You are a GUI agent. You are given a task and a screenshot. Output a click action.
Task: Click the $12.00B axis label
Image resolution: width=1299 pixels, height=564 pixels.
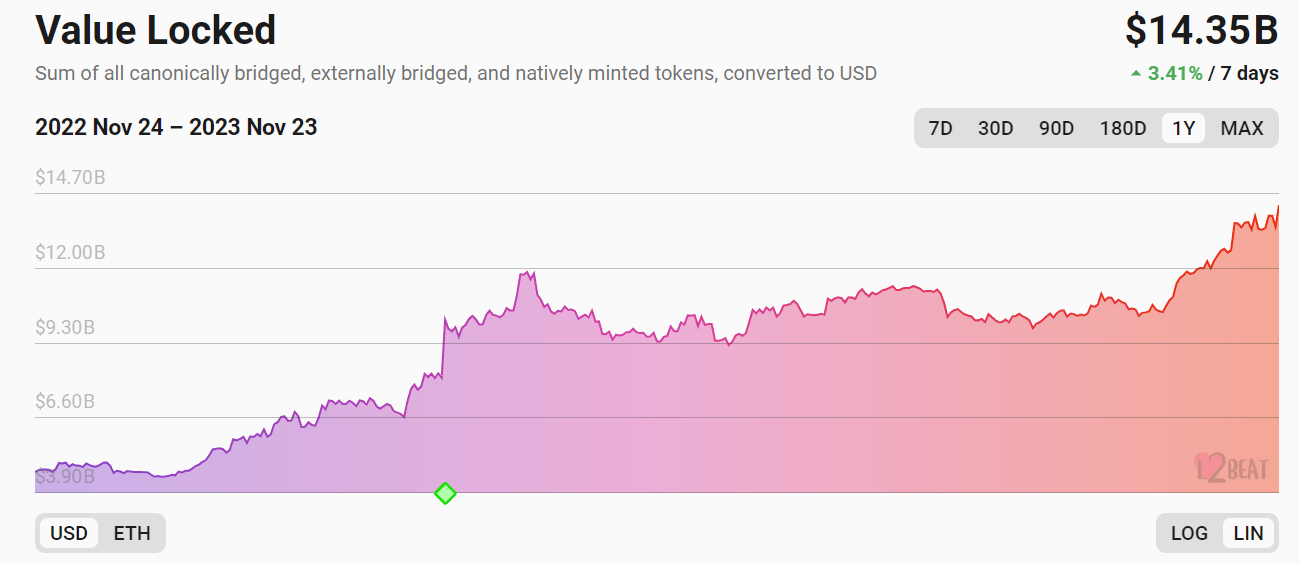pyautogui.click(x=70, y=253)
